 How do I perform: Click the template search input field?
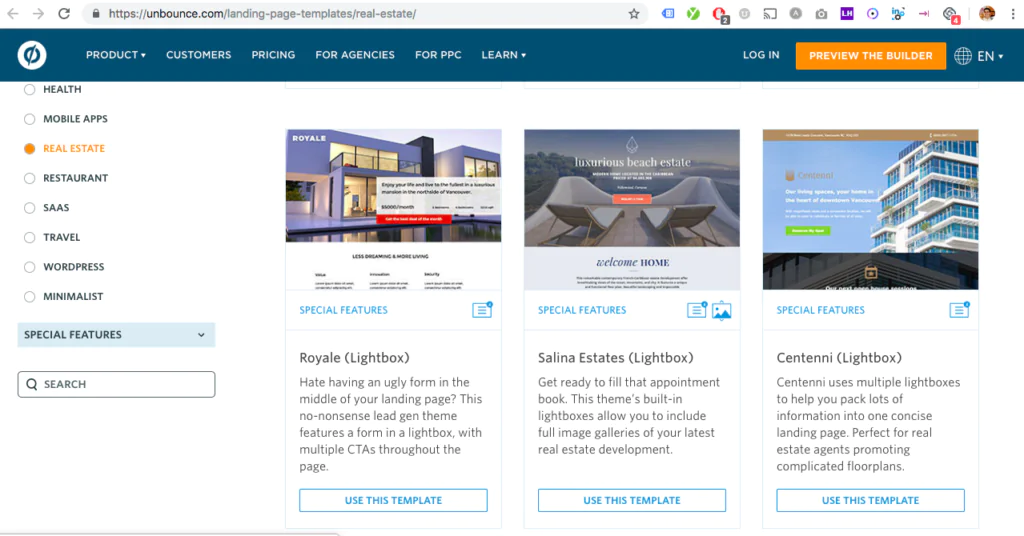click(x=116, y=384)
